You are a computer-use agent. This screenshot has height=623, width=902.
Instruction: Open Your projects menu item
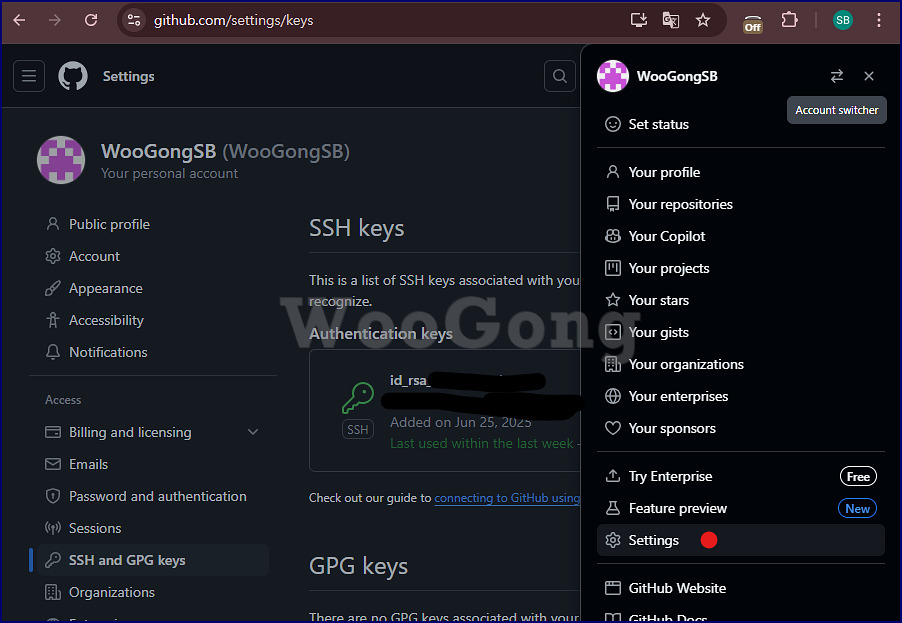741,268
